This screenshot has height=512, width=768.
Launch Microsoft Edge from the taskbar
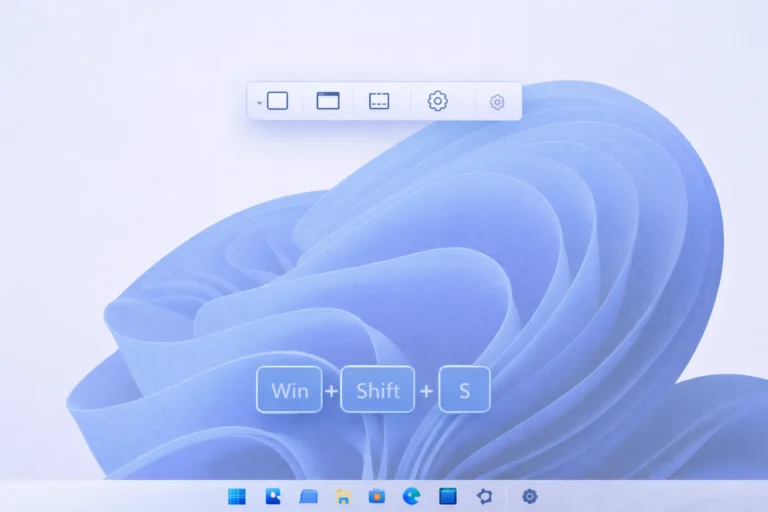tap(411, 496)
